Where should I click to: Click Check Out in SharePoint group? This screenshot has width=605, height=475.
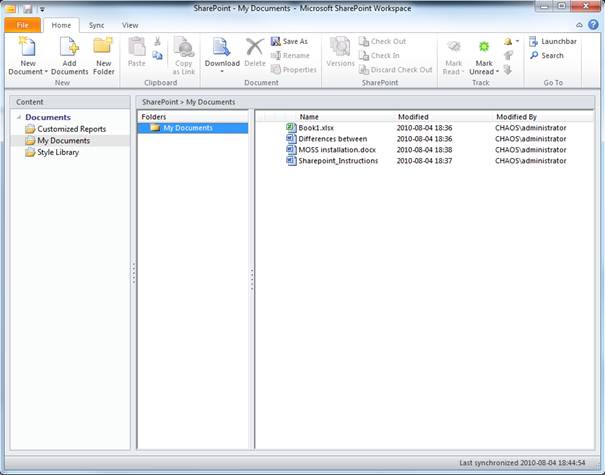tap(382, 41)
